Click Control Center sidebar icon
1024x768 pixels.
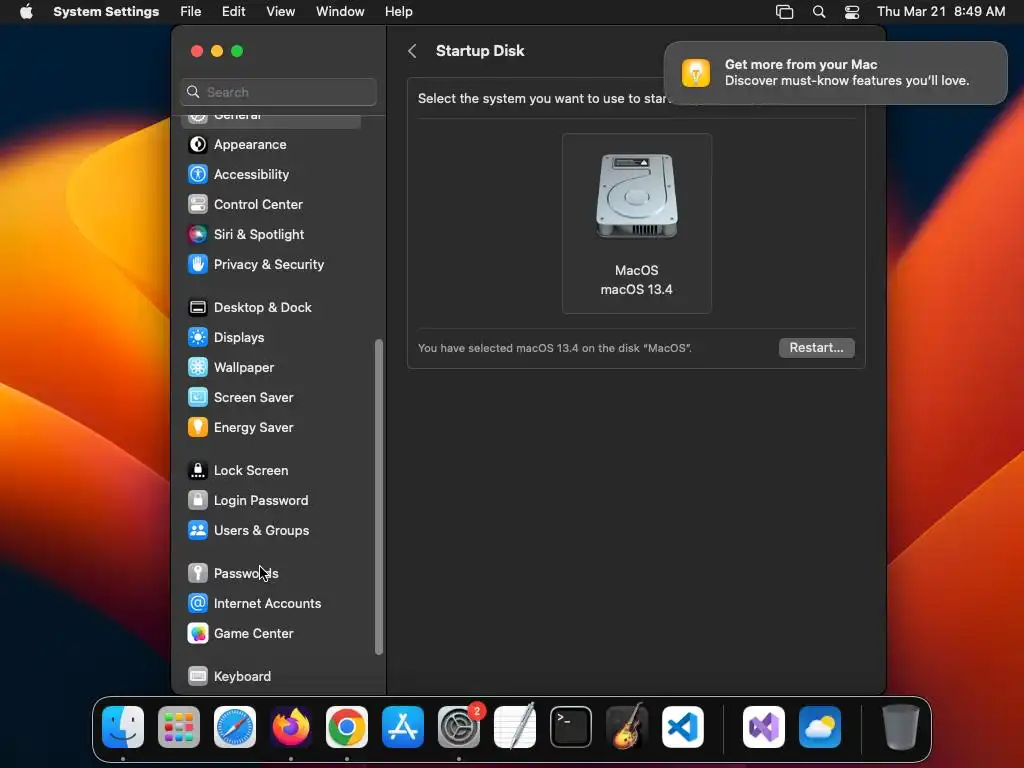pyautogui.click(x=197, y=204)
